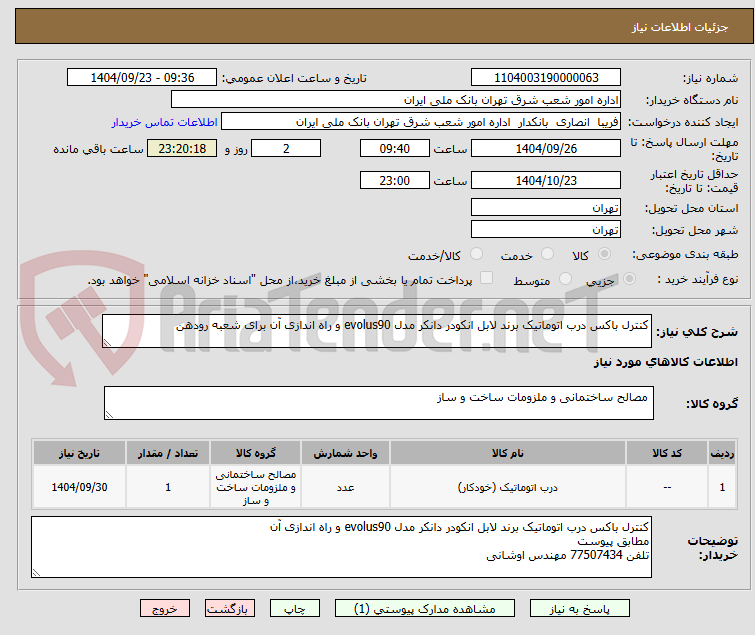The image size is (755, 635).
Task: Click the جزئیات اطلاعات نیاز header title
Action: 680,27
